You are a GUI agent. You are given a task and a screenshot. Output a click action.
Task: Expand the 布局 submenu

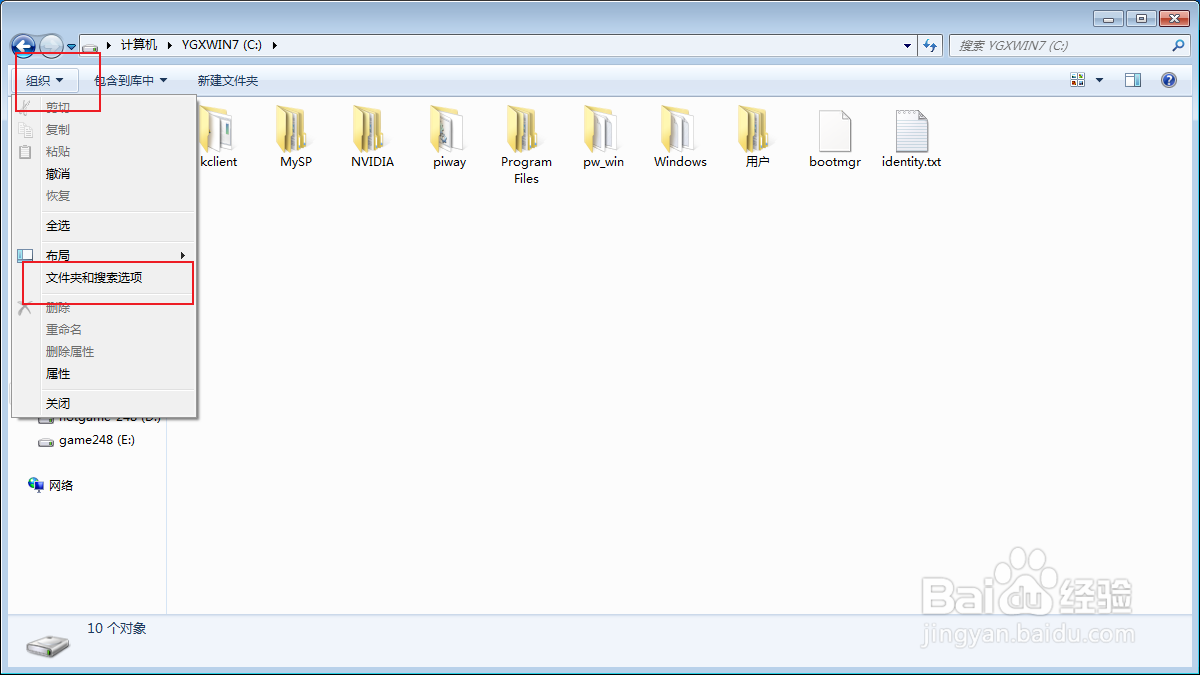click(x=104, y=255)
